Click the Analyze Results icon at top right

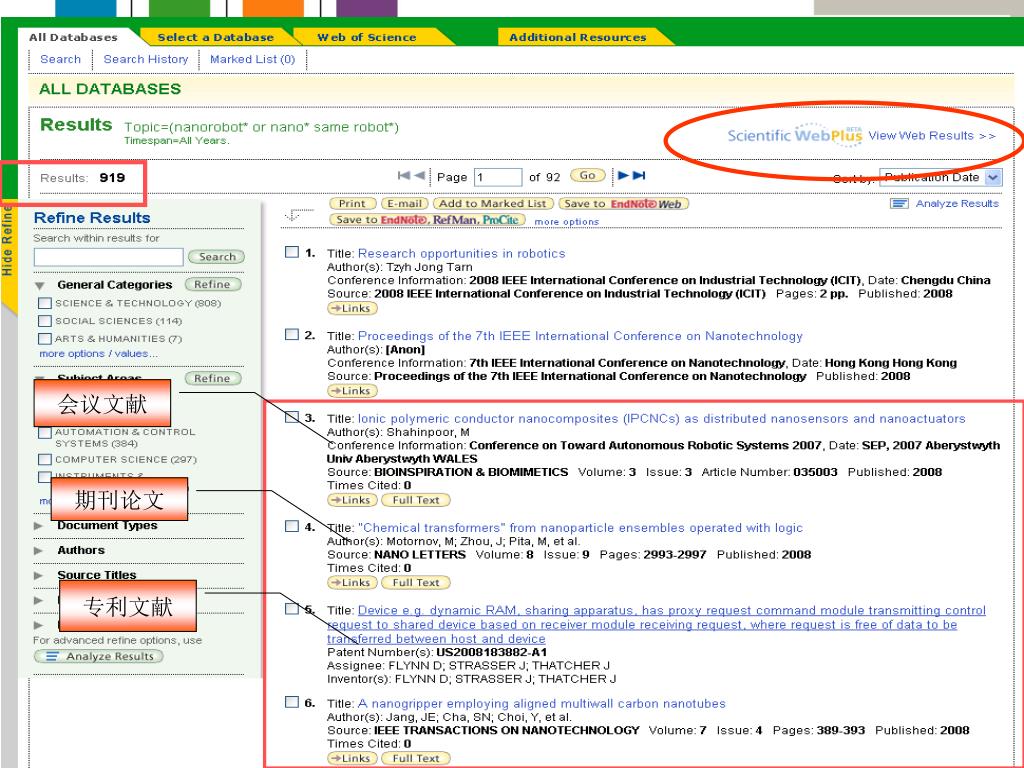pos(898,204)
